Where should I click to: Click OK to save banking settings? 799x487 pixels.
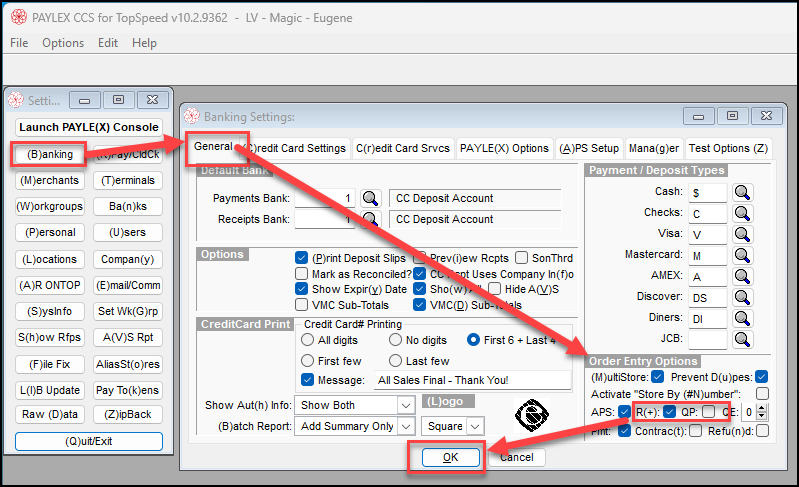pos(450,457)
